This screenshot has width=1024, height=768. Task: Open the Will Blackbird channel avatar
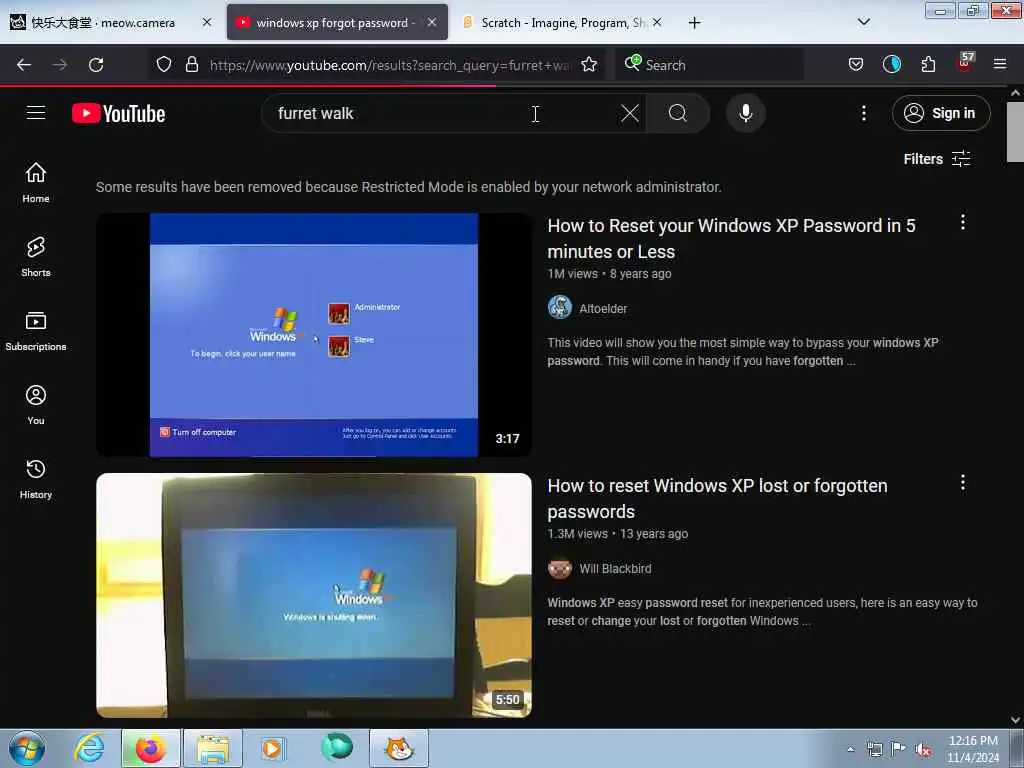pyautogui.click(x=560, y=568)
